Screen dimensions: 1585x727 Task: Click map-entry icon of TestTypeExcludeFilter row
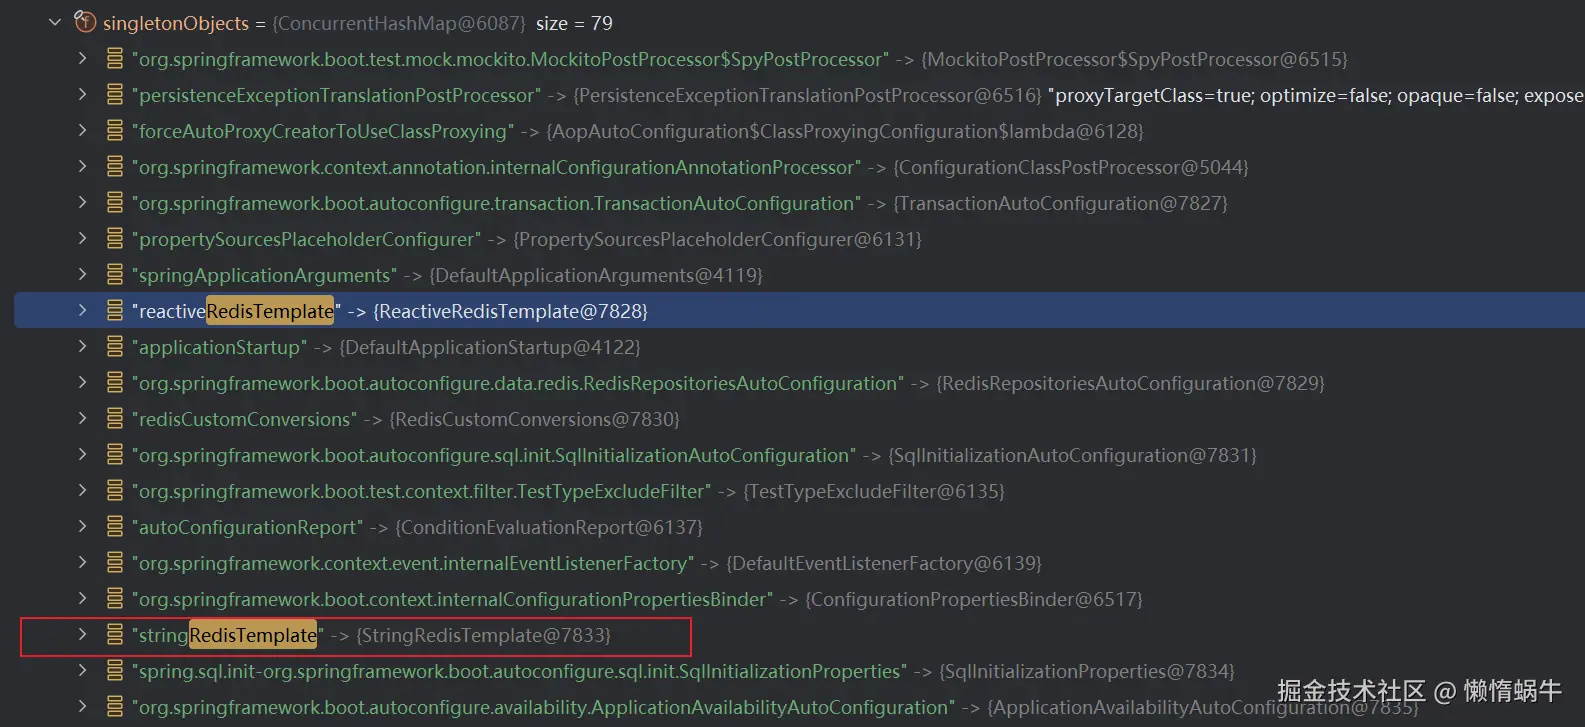coord(115,490)
